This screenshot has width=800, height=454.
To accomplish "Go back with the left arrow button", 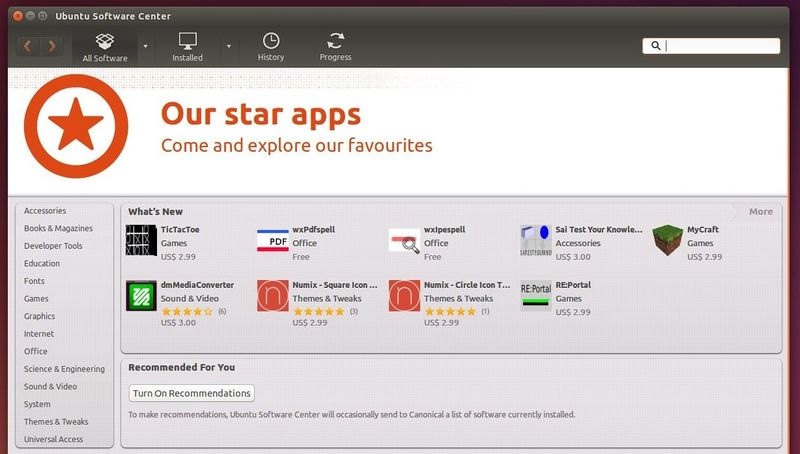I will (28, 46).
